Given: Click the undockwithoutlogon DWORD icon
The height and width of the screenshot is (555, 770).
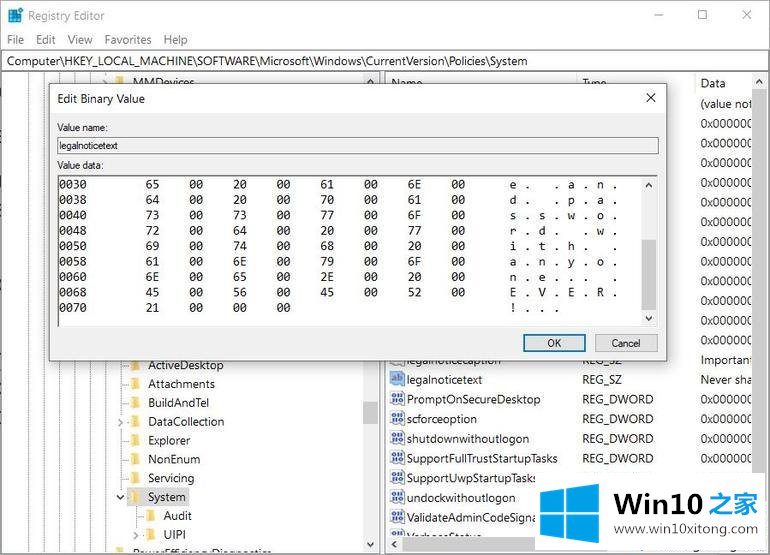Looking at the screenshot, I should coord(397,498).
